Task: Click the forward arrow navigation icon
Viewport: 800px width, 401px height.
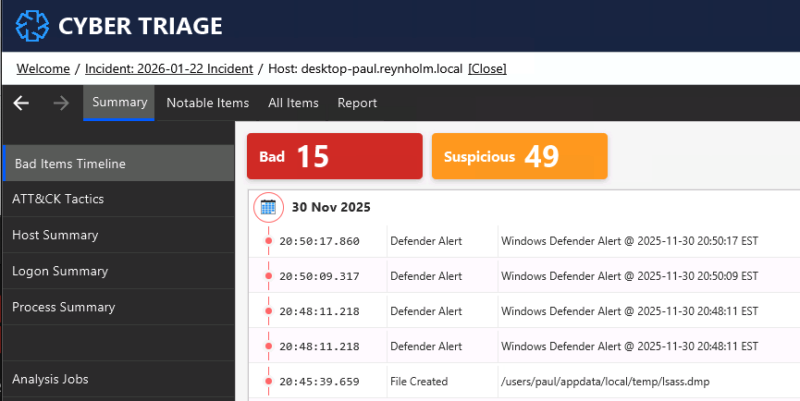Action: point(60,103)
